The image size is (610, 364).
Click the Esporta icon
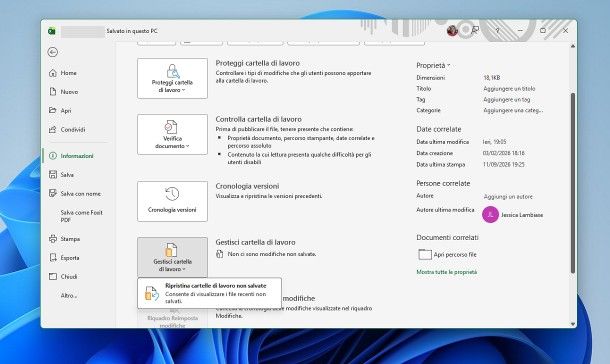(53, 257)
